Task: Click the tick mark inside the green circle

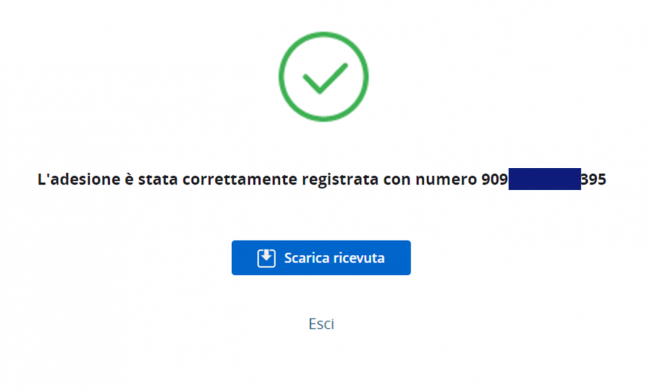Action: pos(325,78)
